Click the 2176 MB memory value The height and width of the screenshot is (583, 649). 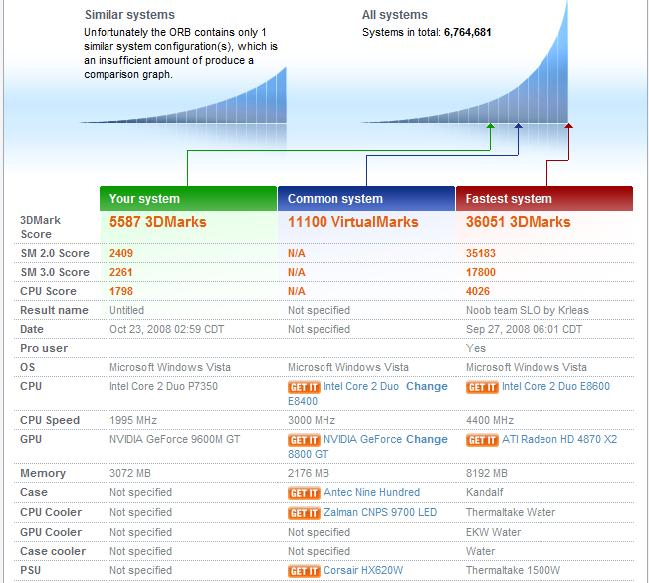coord(308,473)
